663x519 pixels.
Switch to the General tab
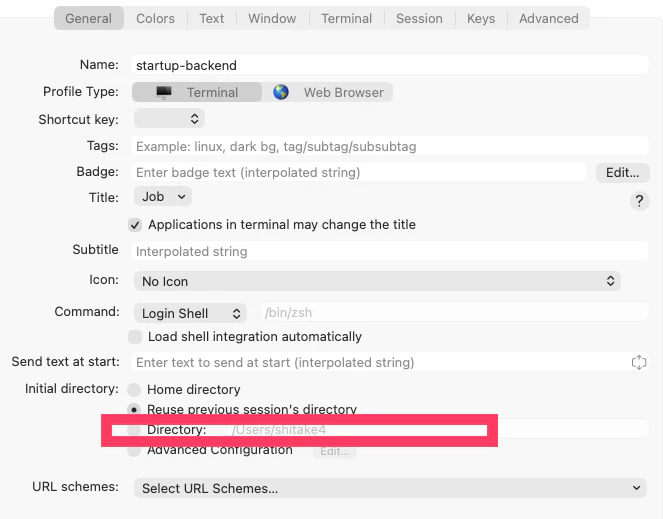pos(89,18)
